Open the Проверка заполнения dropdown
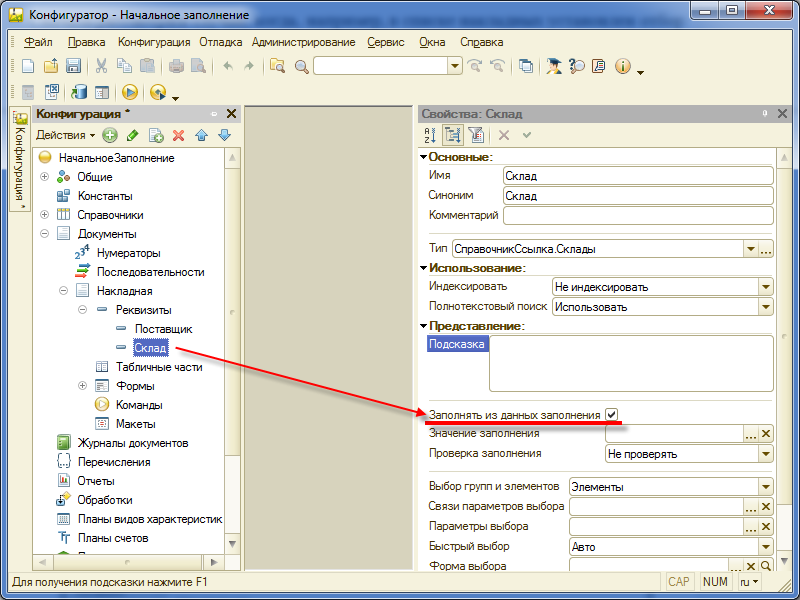Image resolution: width=800 pixels, height=600 pixels. [765, 453]
